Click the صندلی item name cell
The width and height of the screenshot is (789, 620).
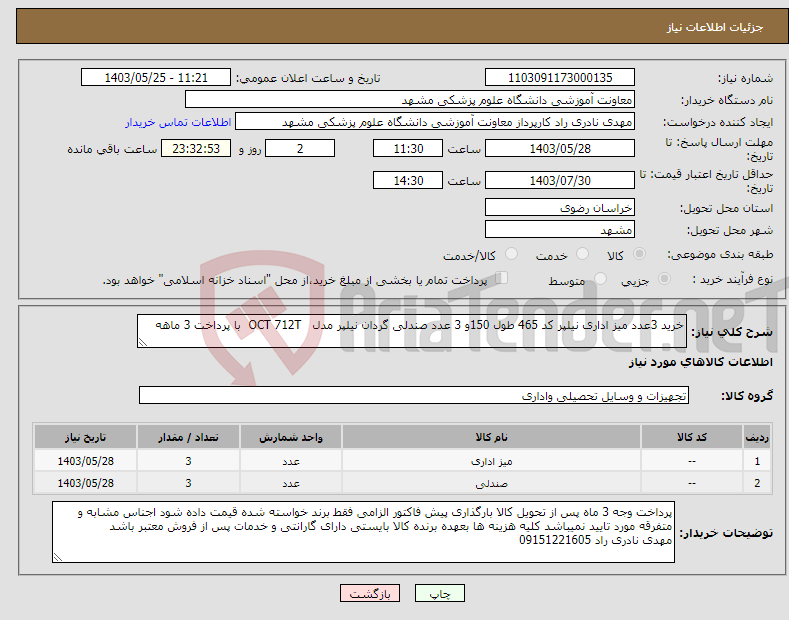point(491,483)
